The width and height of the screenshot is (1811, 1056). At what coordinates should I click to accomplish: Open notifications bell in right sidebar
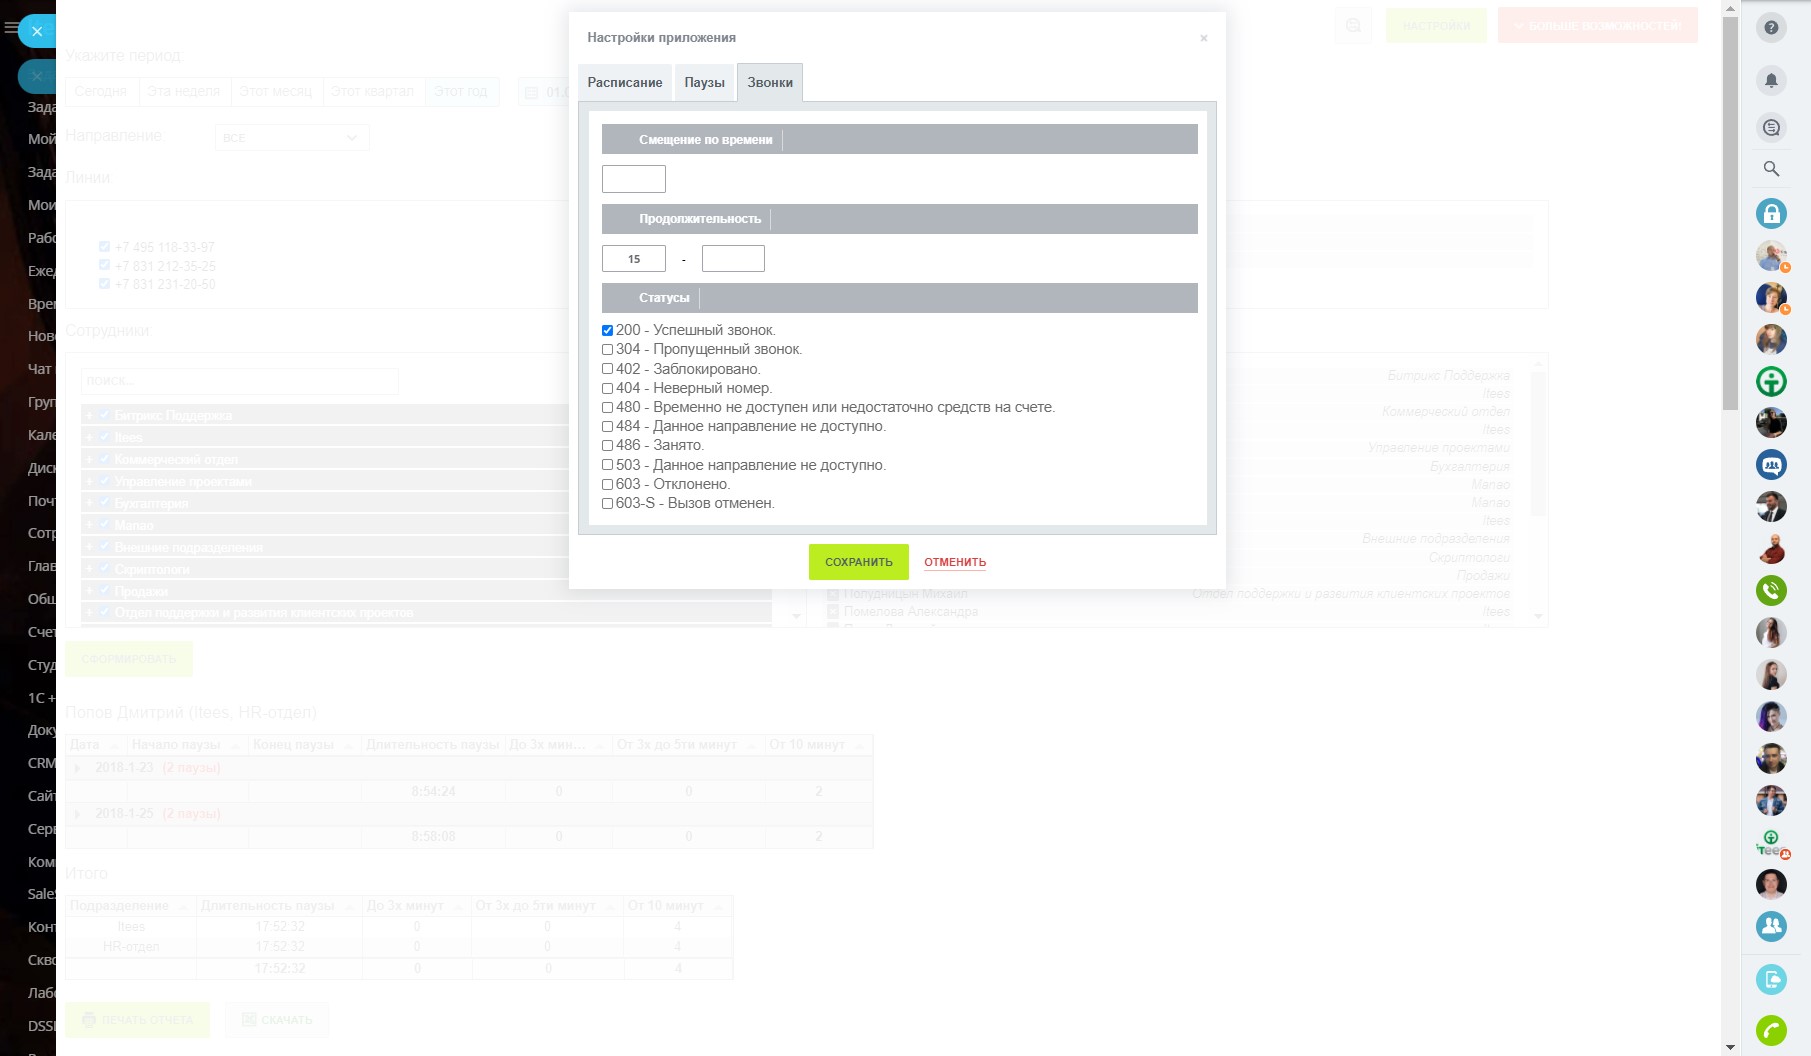[x=1771, y=80]
